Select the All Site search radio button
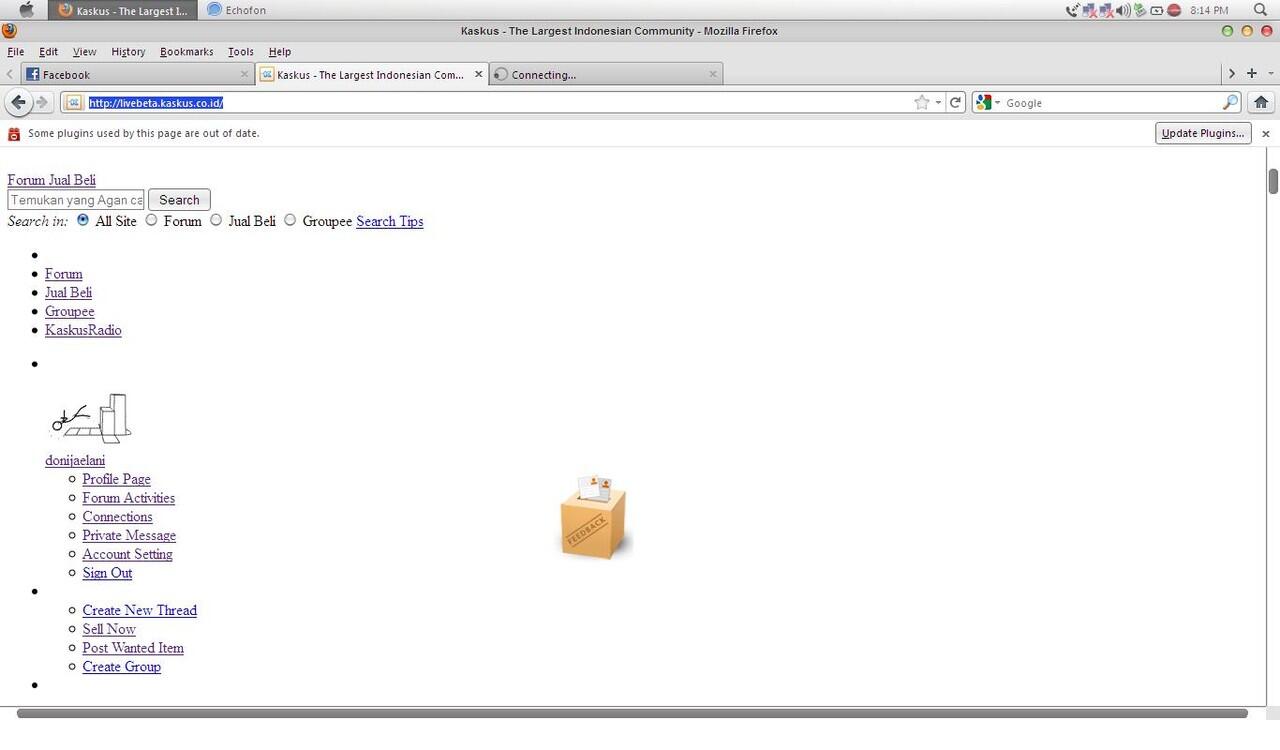The width and height of the screenshot is (1280, 750). point(83,220)
